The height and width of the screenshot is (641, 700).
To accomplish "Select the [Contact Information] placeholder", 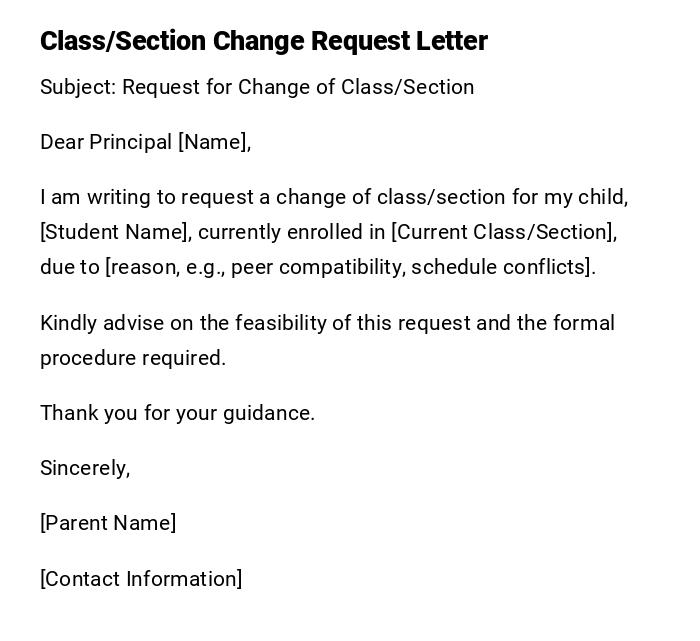I will coord(141,579).
